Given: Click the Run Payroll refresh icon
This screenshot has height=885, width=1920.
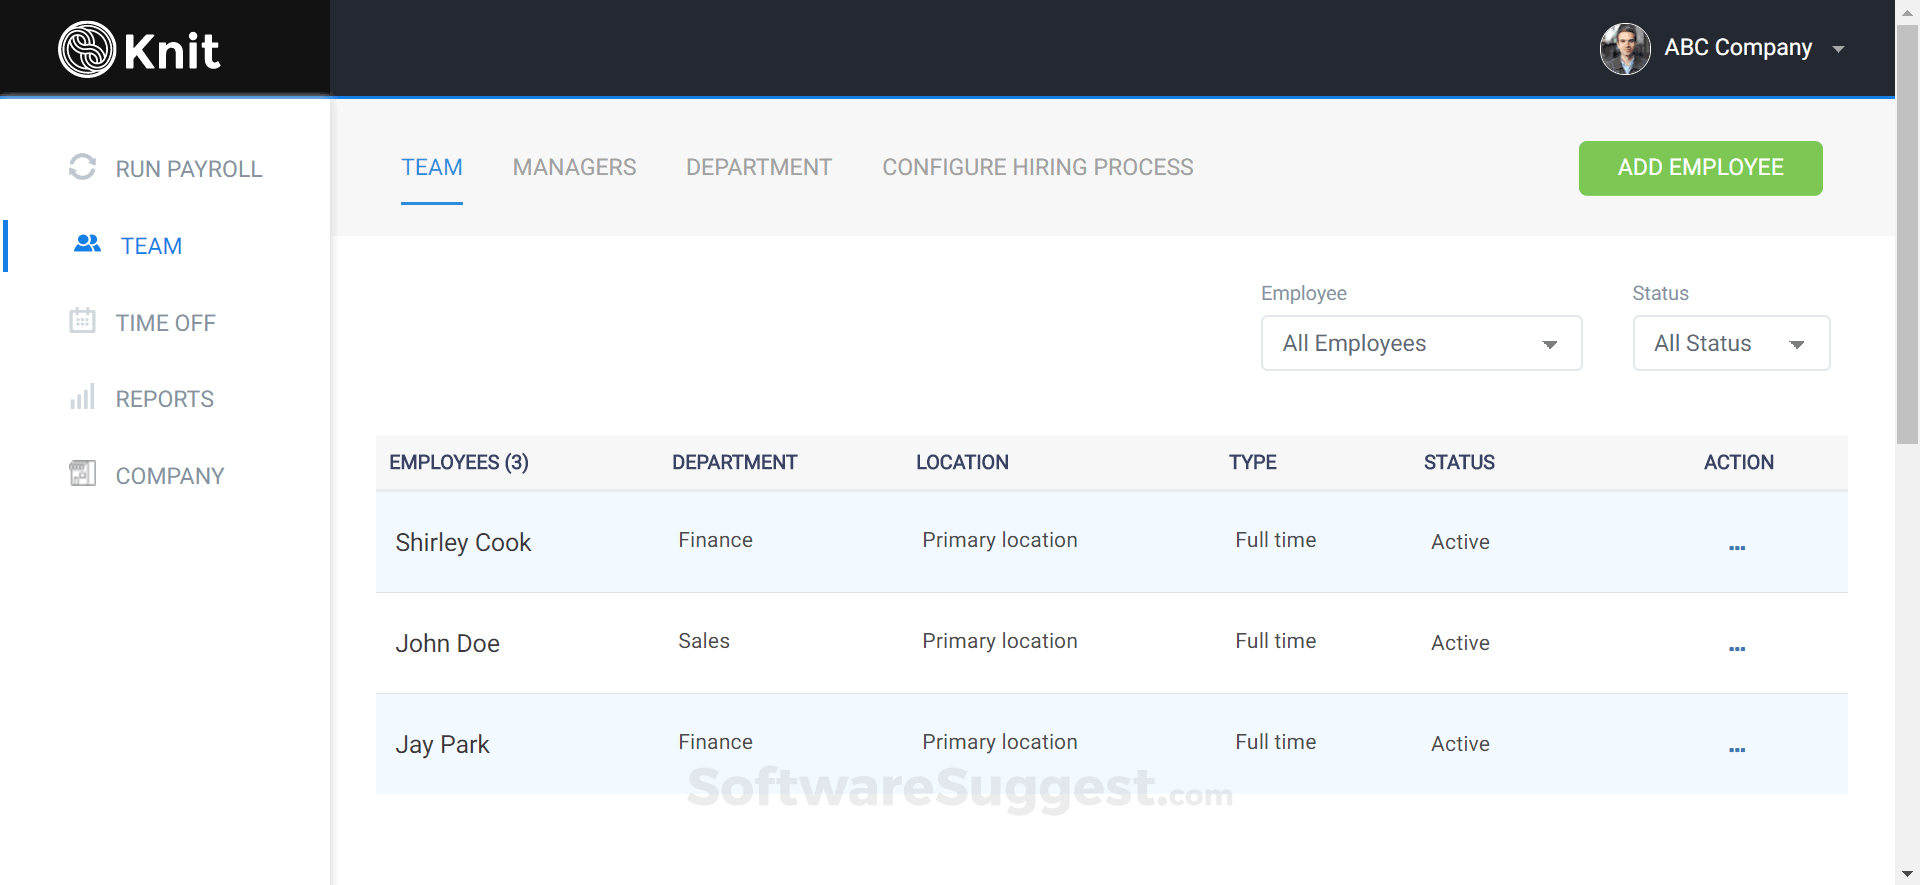Looking at the screenshot, I should (x=82, y=167).
